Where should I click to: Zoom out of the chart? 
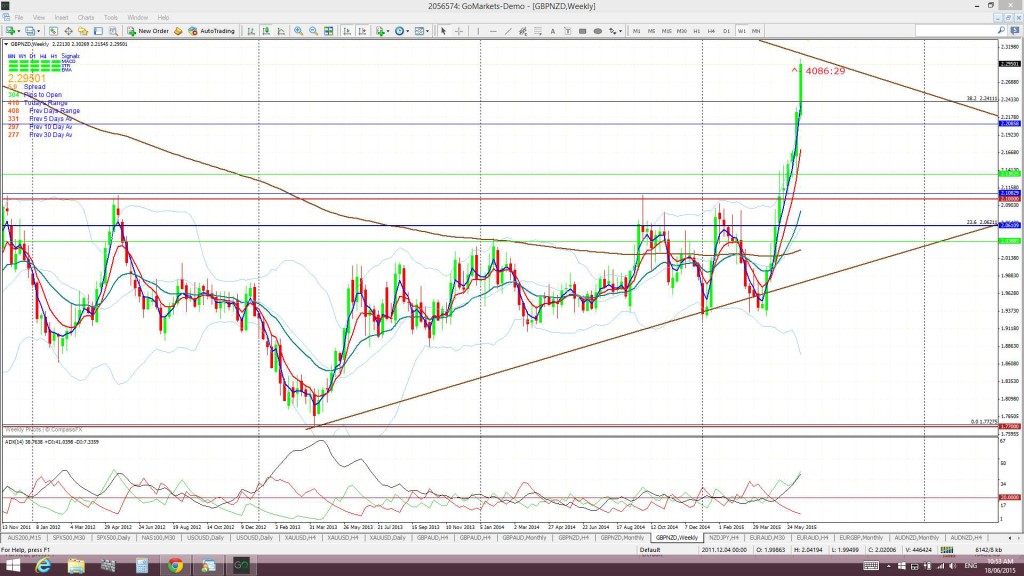coord(313,31)
